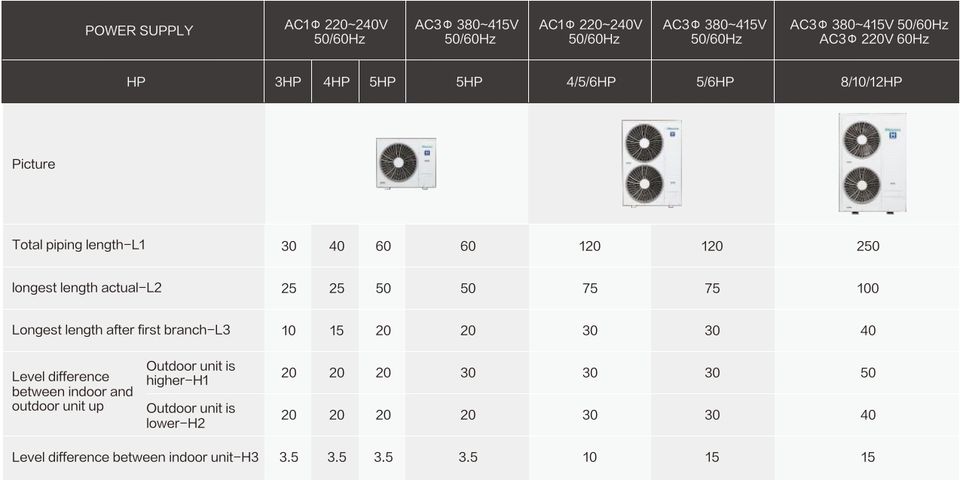Click the Total piping length-L1 row label
The width and height of the screenshot is (960, 480).
[x=79, y=245]
